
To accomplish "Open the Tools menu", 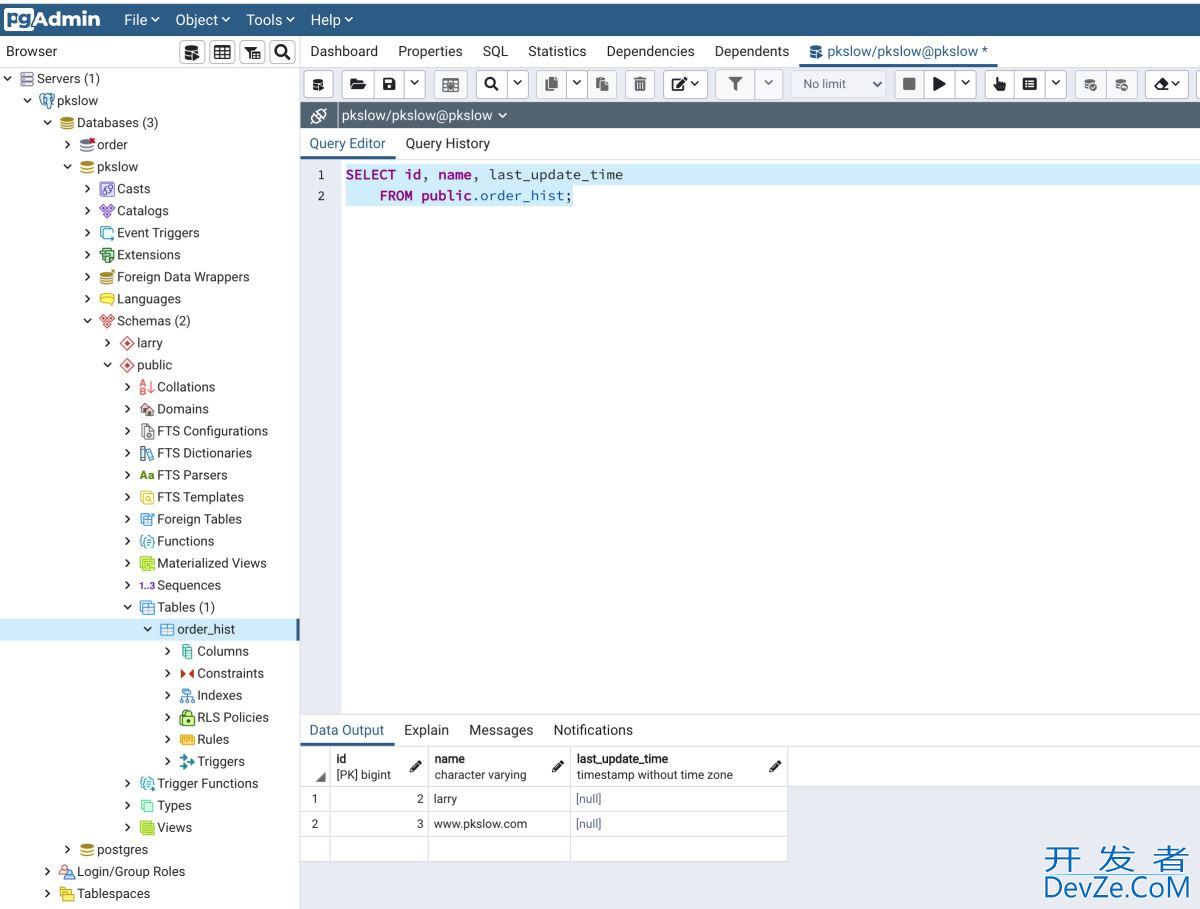I will coord(270,20).
